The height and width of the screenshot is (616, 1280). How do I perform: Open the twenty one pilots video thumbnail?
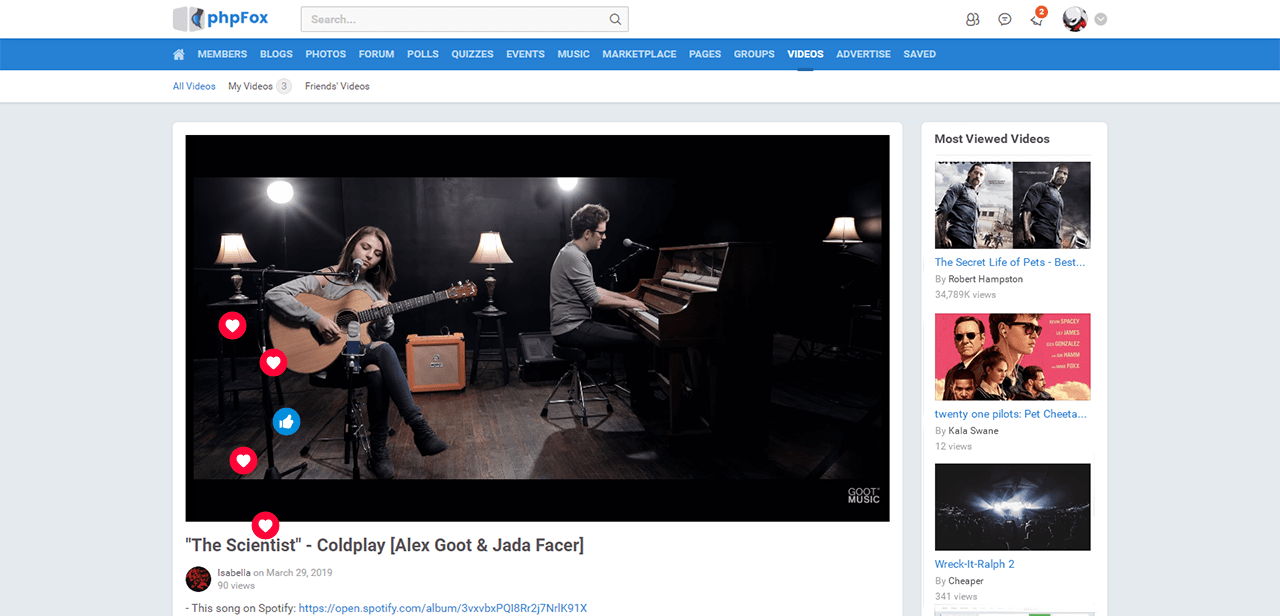point(1012,356)
